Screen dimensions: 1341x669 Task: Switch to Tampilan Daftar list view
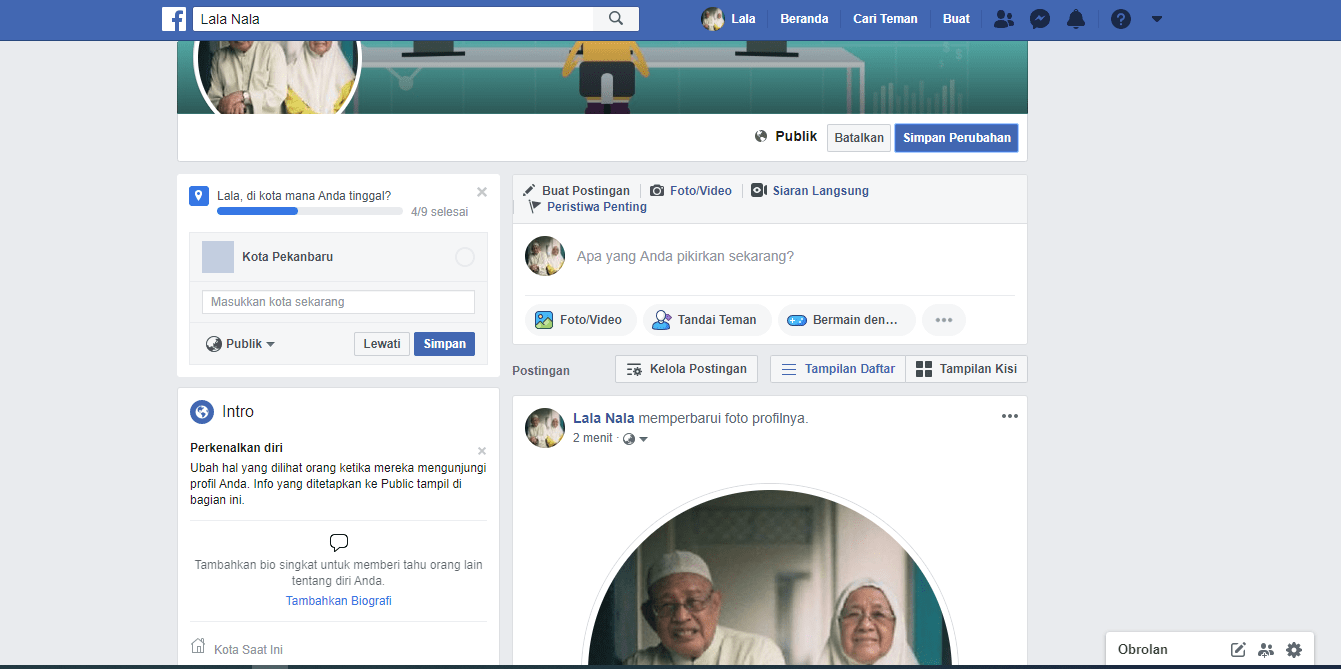[837, 369]
